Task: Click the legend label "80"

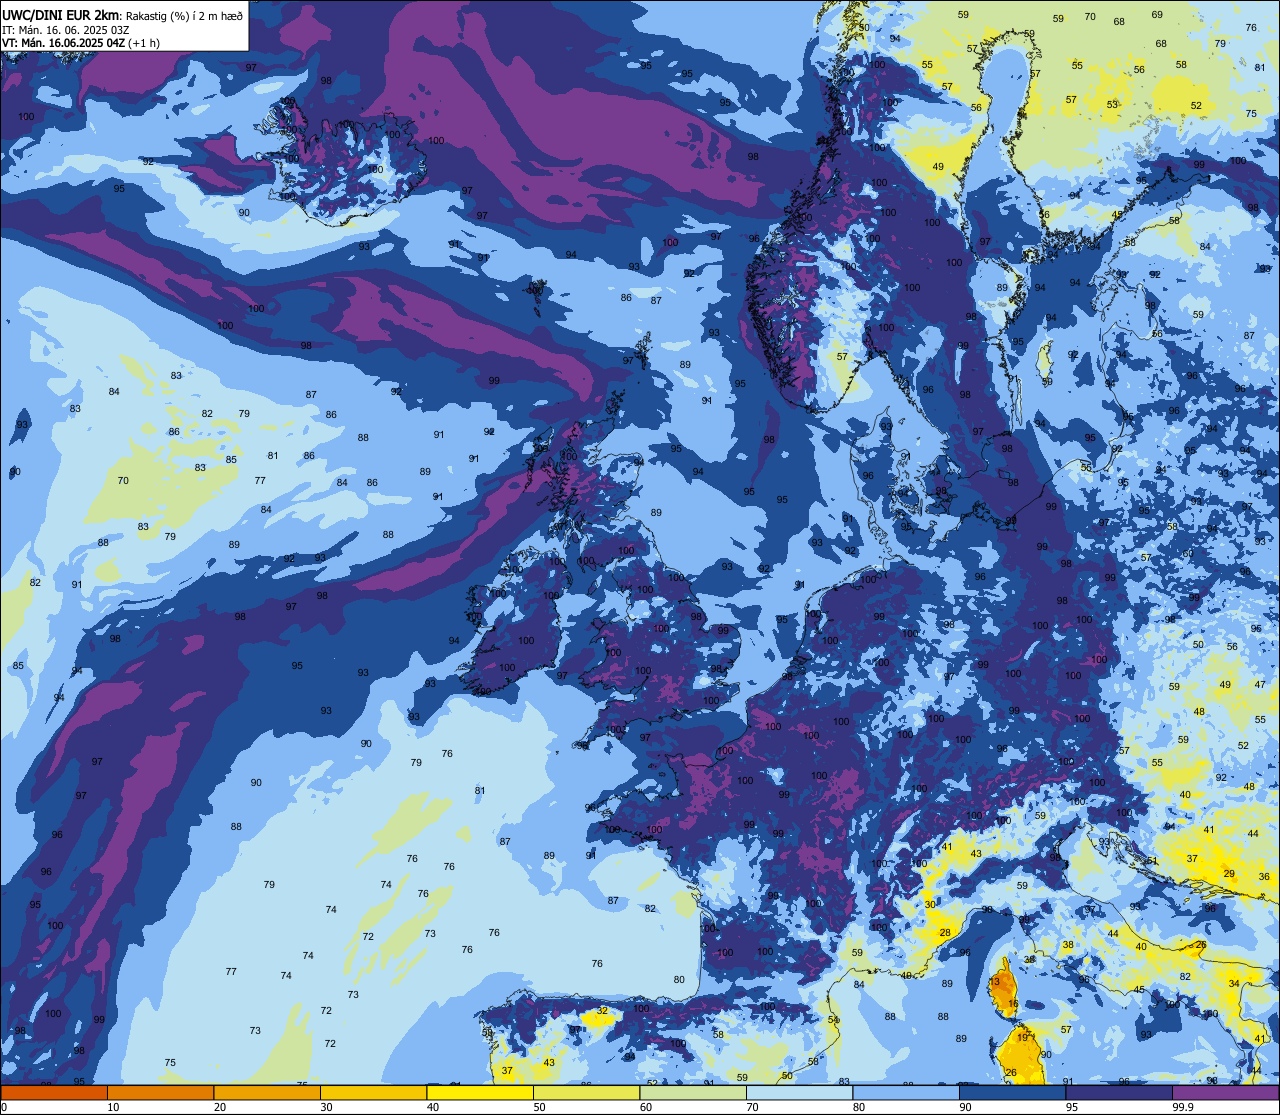Action: (859, 1107)
